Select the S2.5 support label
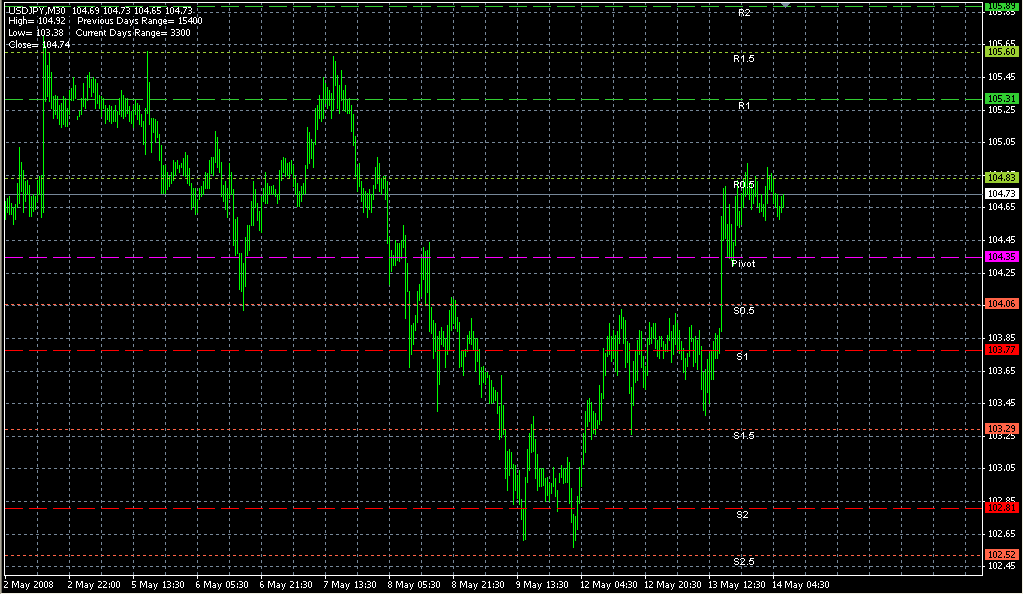Screen dimensions: 1024x594 pyautogui.click(x=743, y=561)
